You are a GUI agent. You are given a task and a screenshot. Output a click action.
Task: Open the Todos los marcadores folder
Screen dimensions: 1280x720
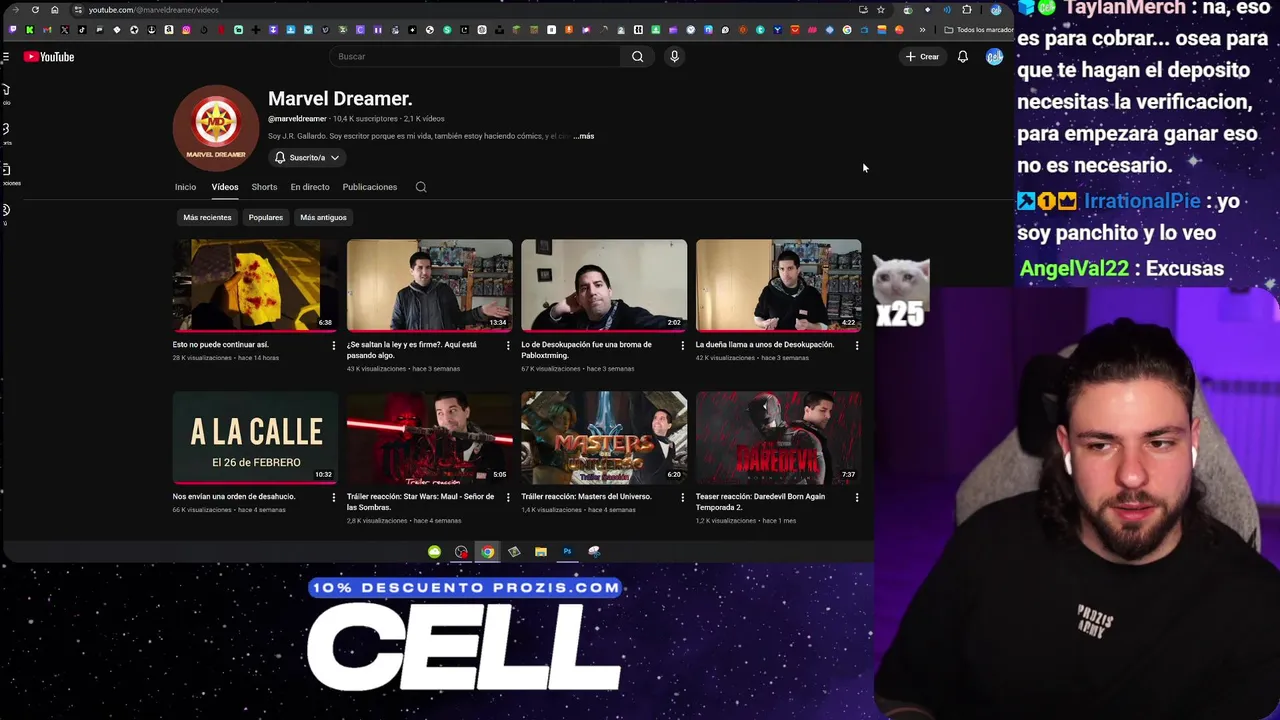pos(978,30)
